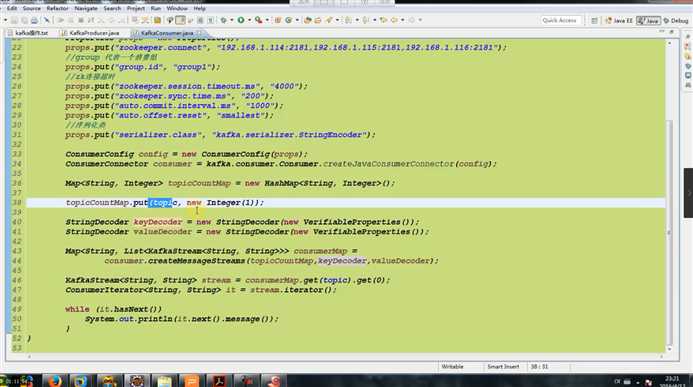This screenshot has height=387, width=693.
Task: Click the Save icon in the toolbar
Action: [14, 20]
